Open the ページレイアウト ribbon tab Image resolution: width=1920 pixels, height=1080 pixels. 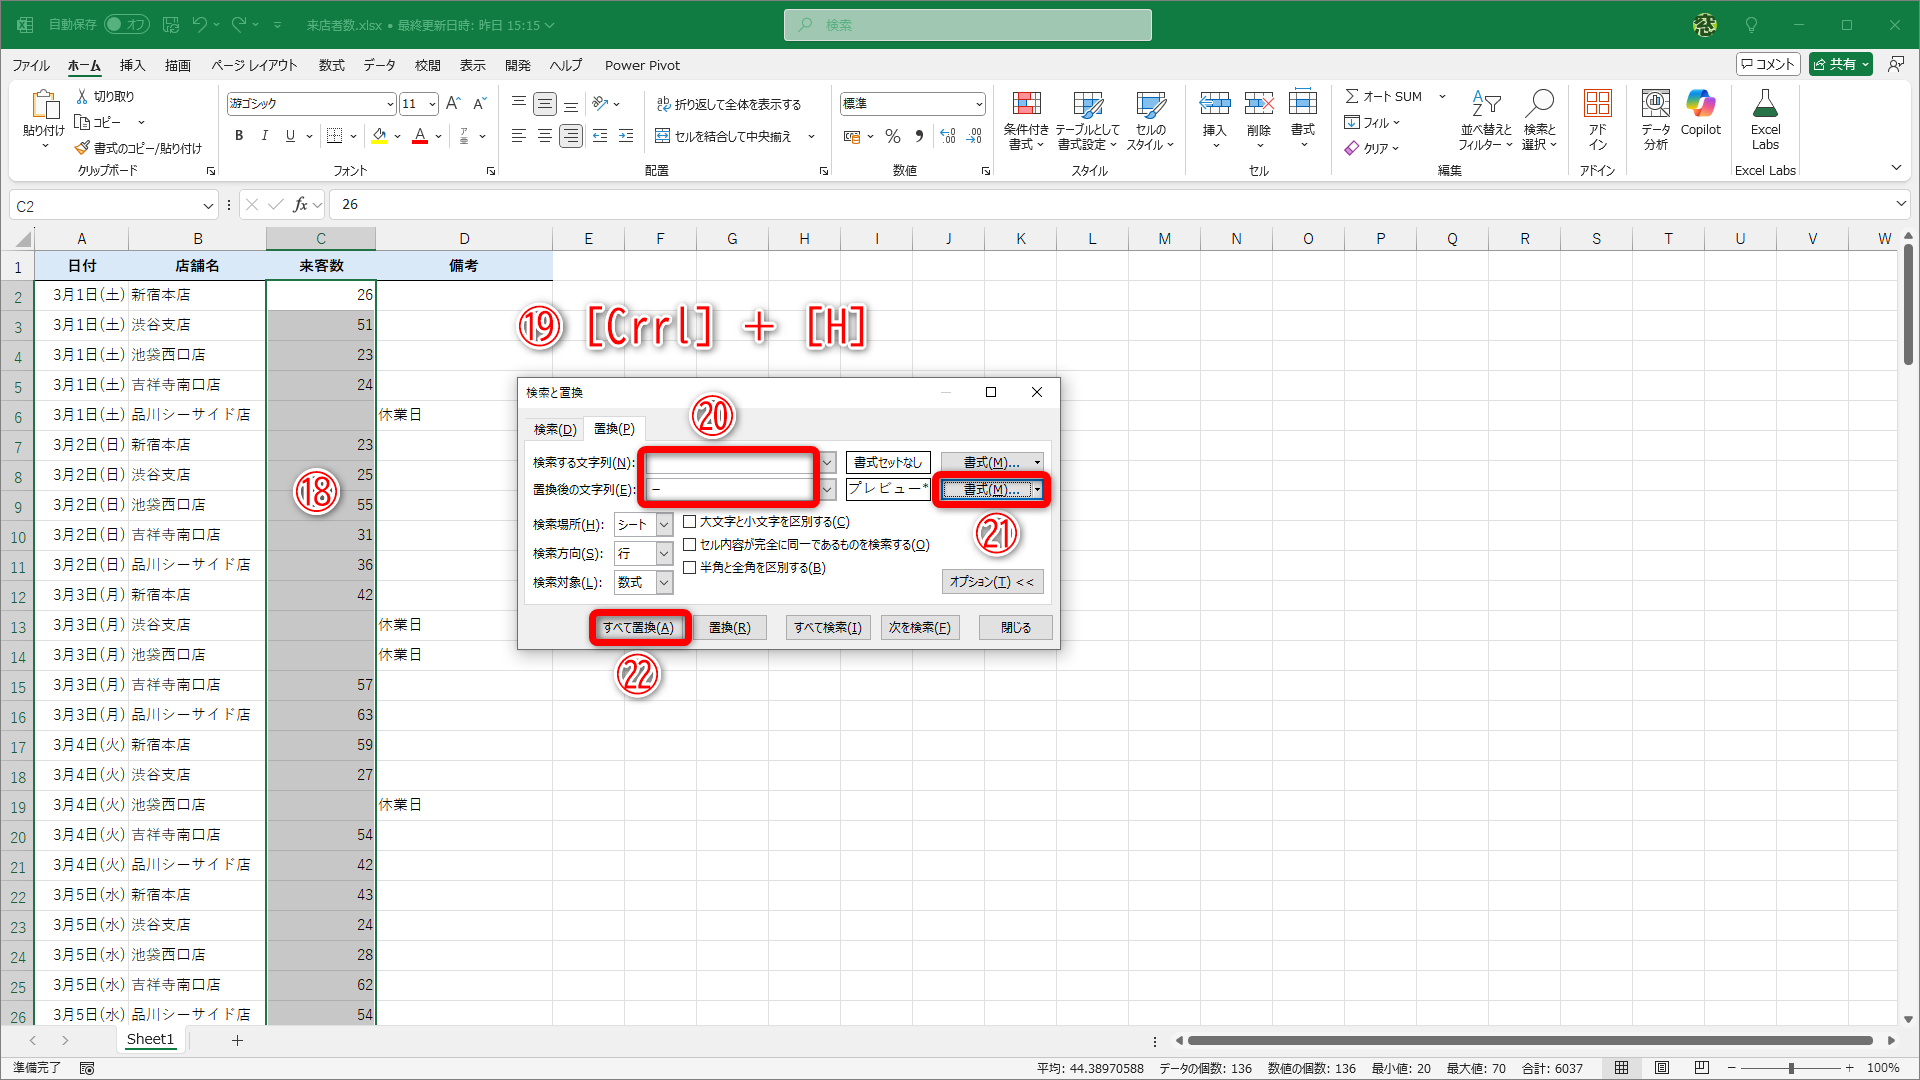(253, 65)
